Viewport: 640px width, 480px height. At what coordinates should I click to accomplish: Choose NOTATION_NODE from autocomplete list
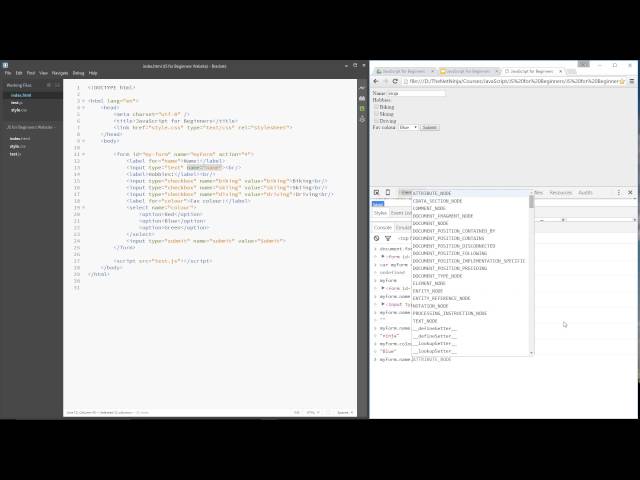(430, 306)
